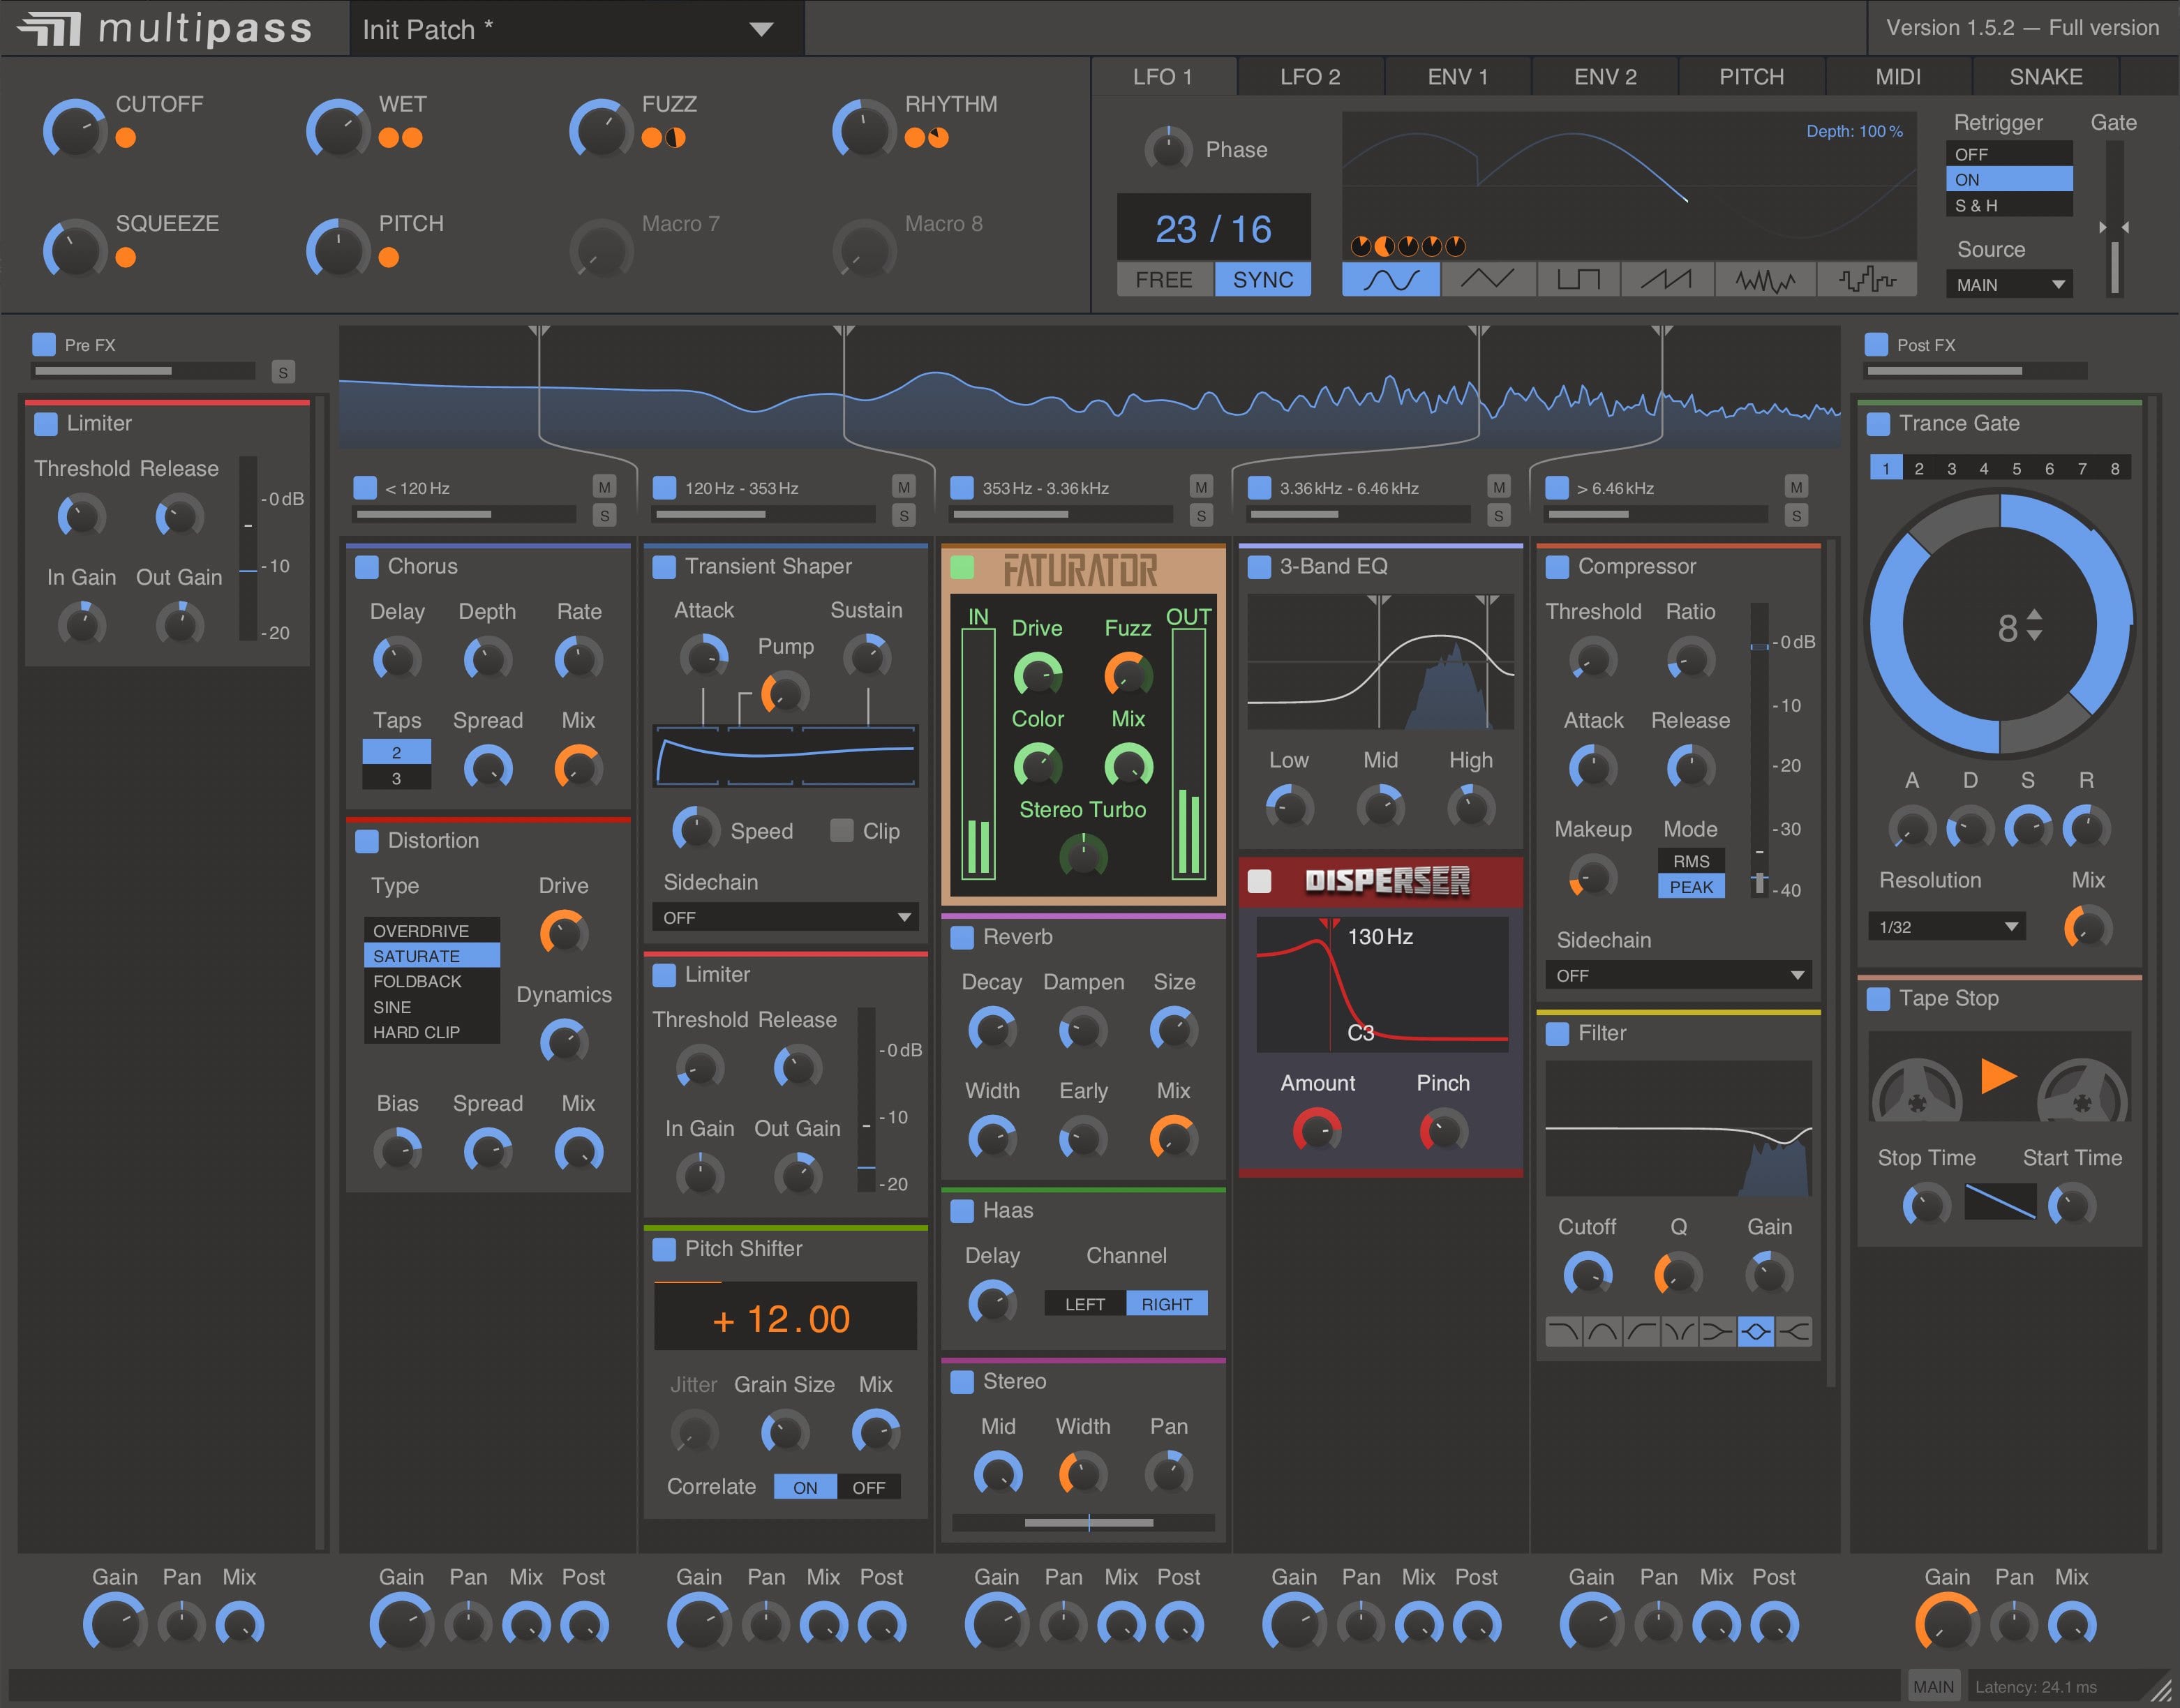Select the peak filter type icon
2180x1708 pixels.
click(1756, 1331)
